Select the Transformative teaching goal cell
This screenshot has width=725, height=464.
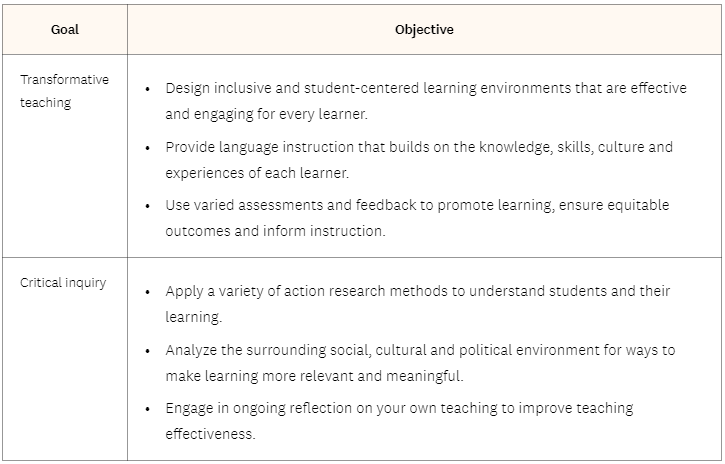tap(65, 156)
